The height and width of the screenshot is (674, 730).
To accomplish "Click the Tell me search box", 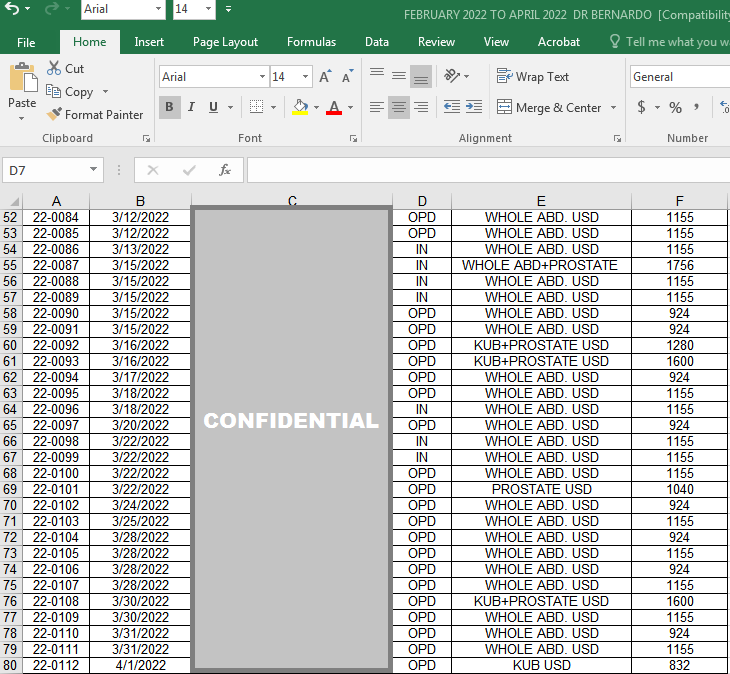I will tap(670, 42).
